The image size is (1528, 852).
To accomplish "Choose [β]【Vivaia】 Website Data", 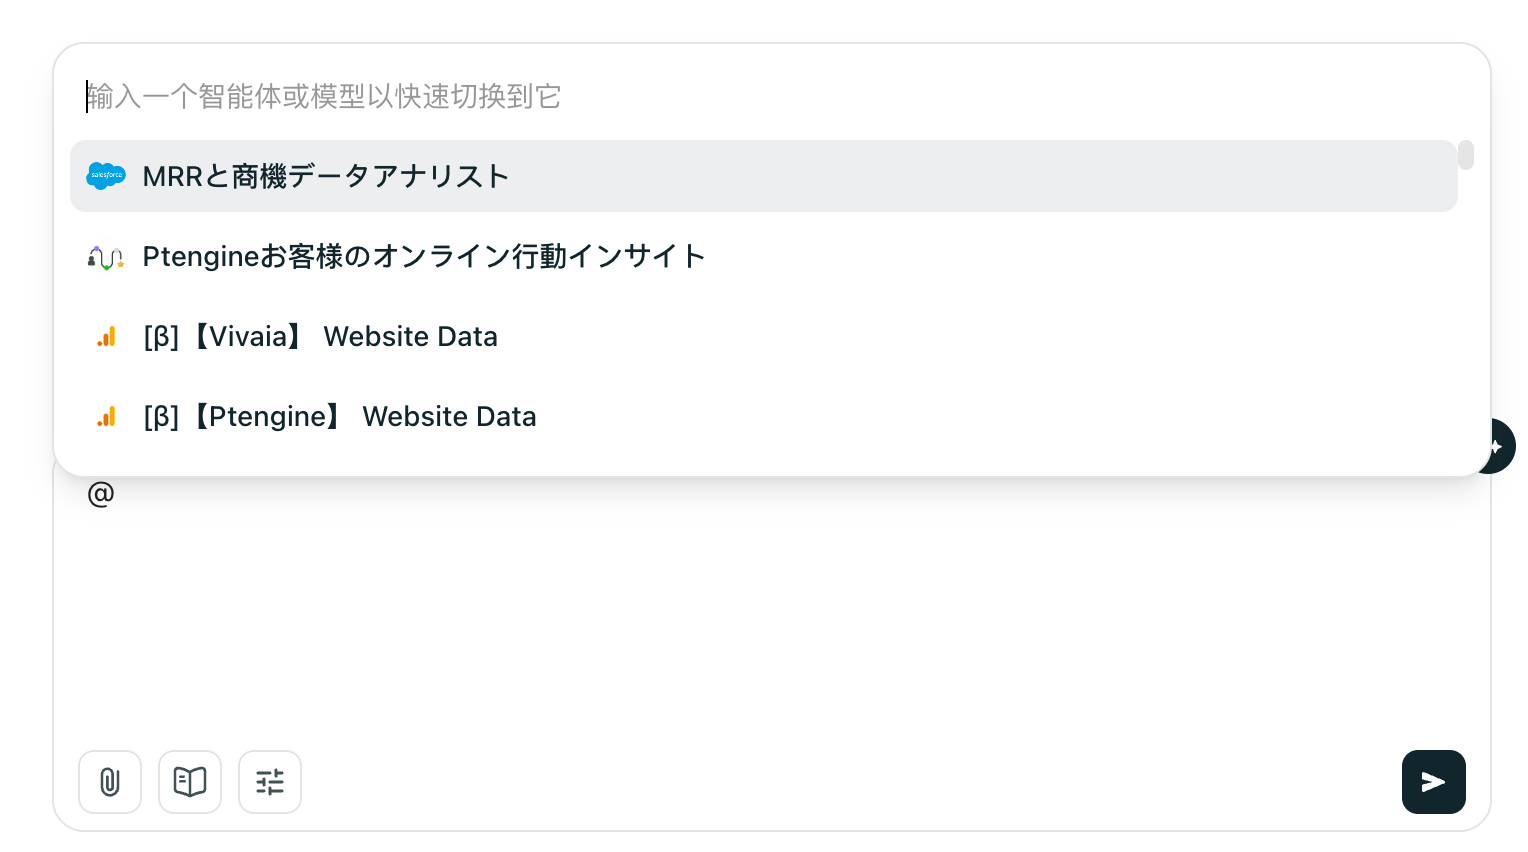I will 320,337.
